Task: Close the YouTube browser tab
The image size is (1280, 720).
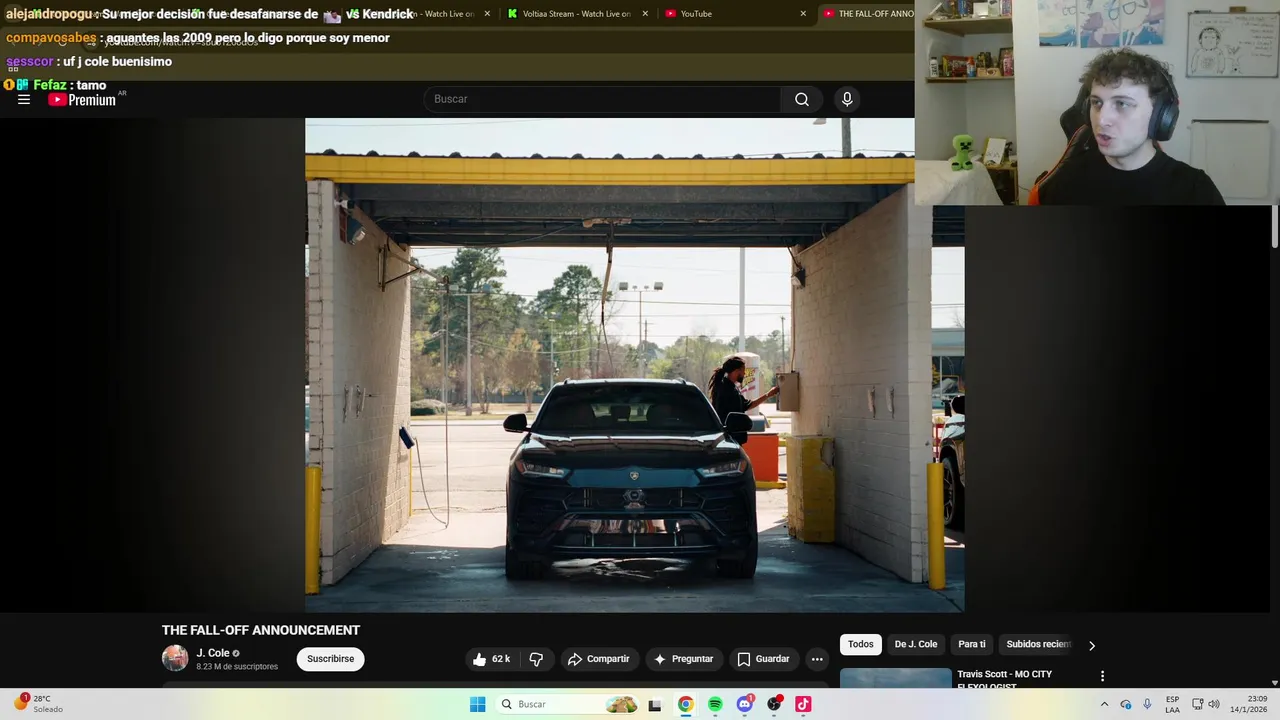Action: (803, 14)
